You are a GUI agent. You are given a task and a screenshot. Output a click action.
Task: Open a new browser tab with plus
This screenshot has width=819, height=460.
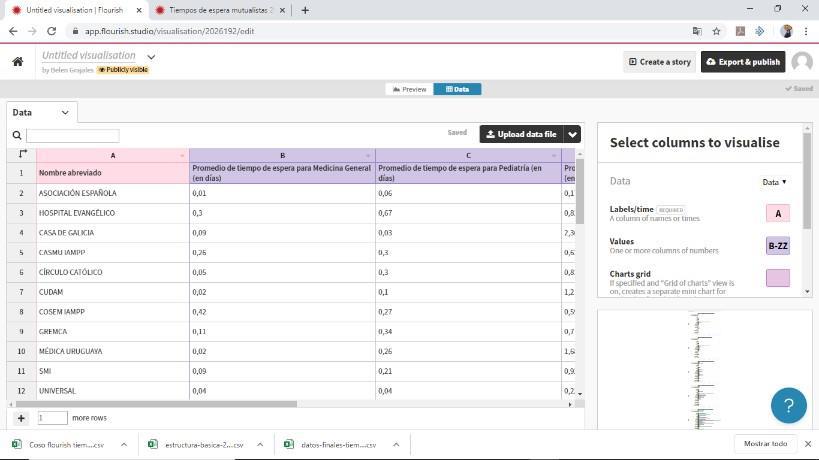coord(305,10)
